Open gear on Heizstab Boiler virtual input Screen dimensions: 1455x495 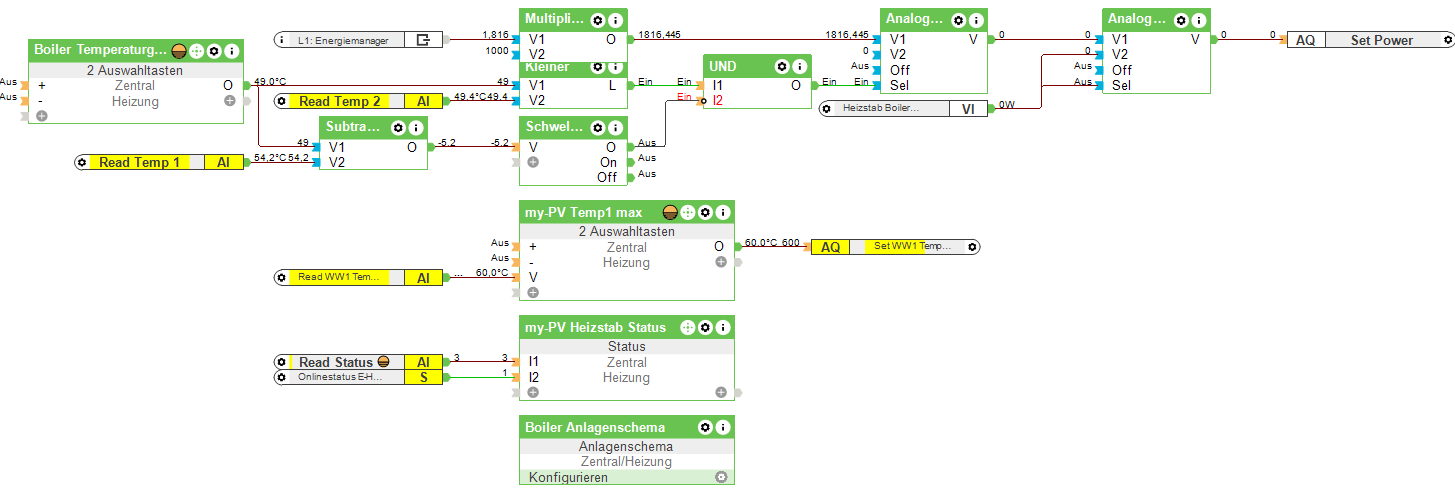point(826,108)
